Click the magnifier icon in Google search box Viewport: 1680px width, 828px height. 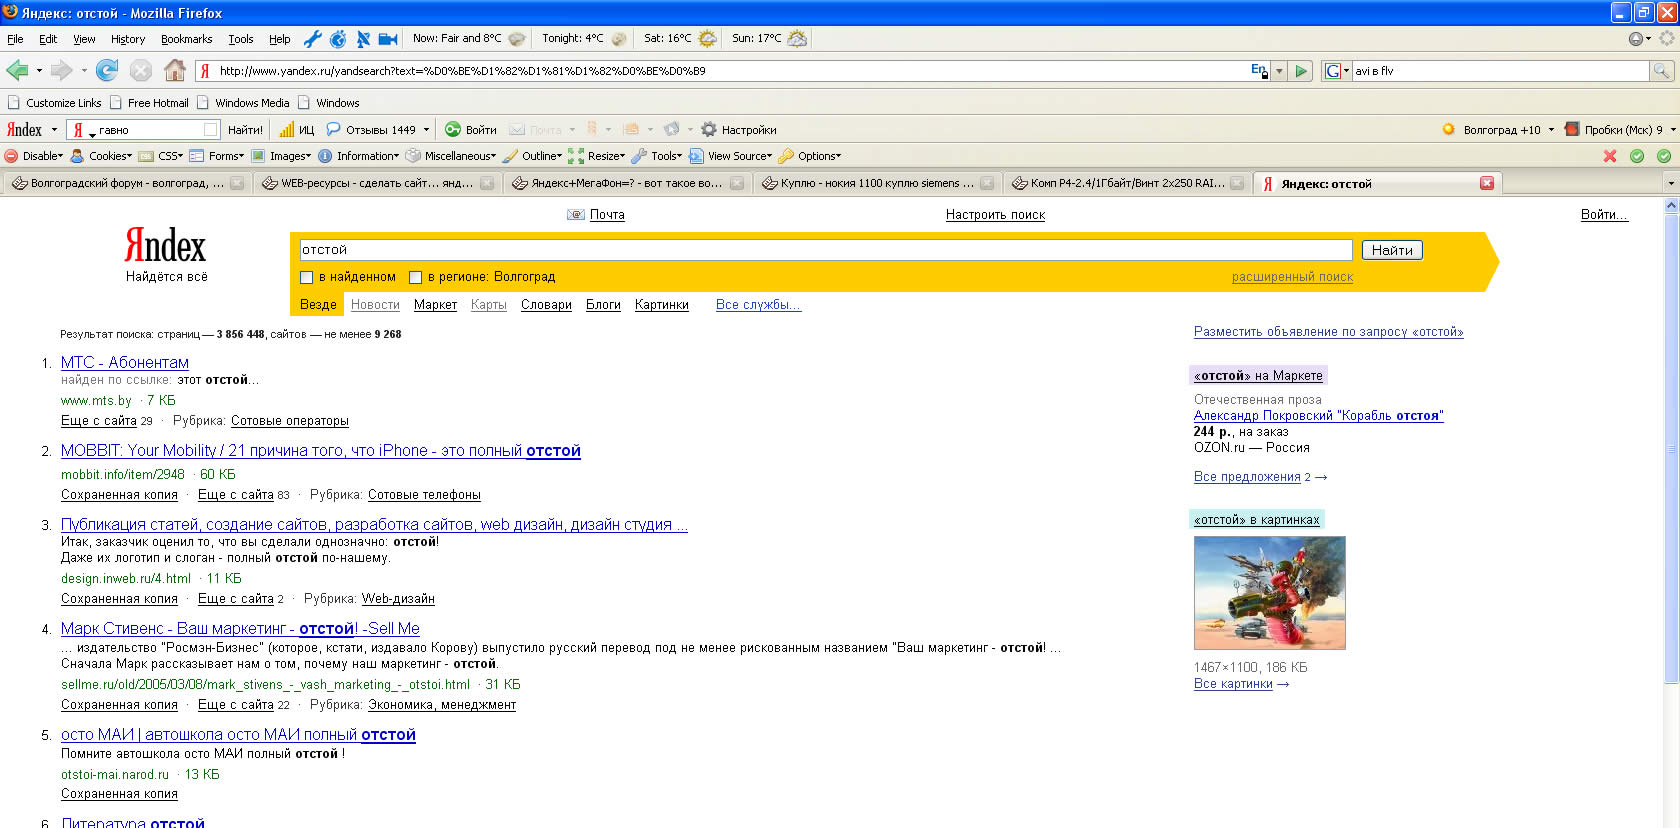pyautogui.click(x=1661, y=71)
